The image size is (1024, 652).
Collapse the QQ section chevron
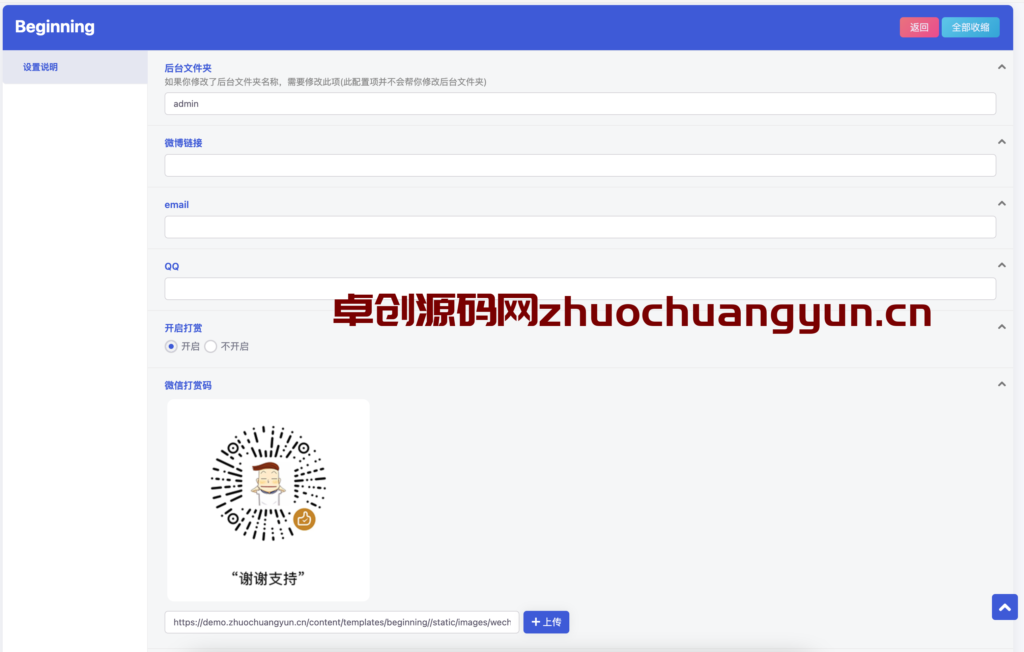point(1001,265)
